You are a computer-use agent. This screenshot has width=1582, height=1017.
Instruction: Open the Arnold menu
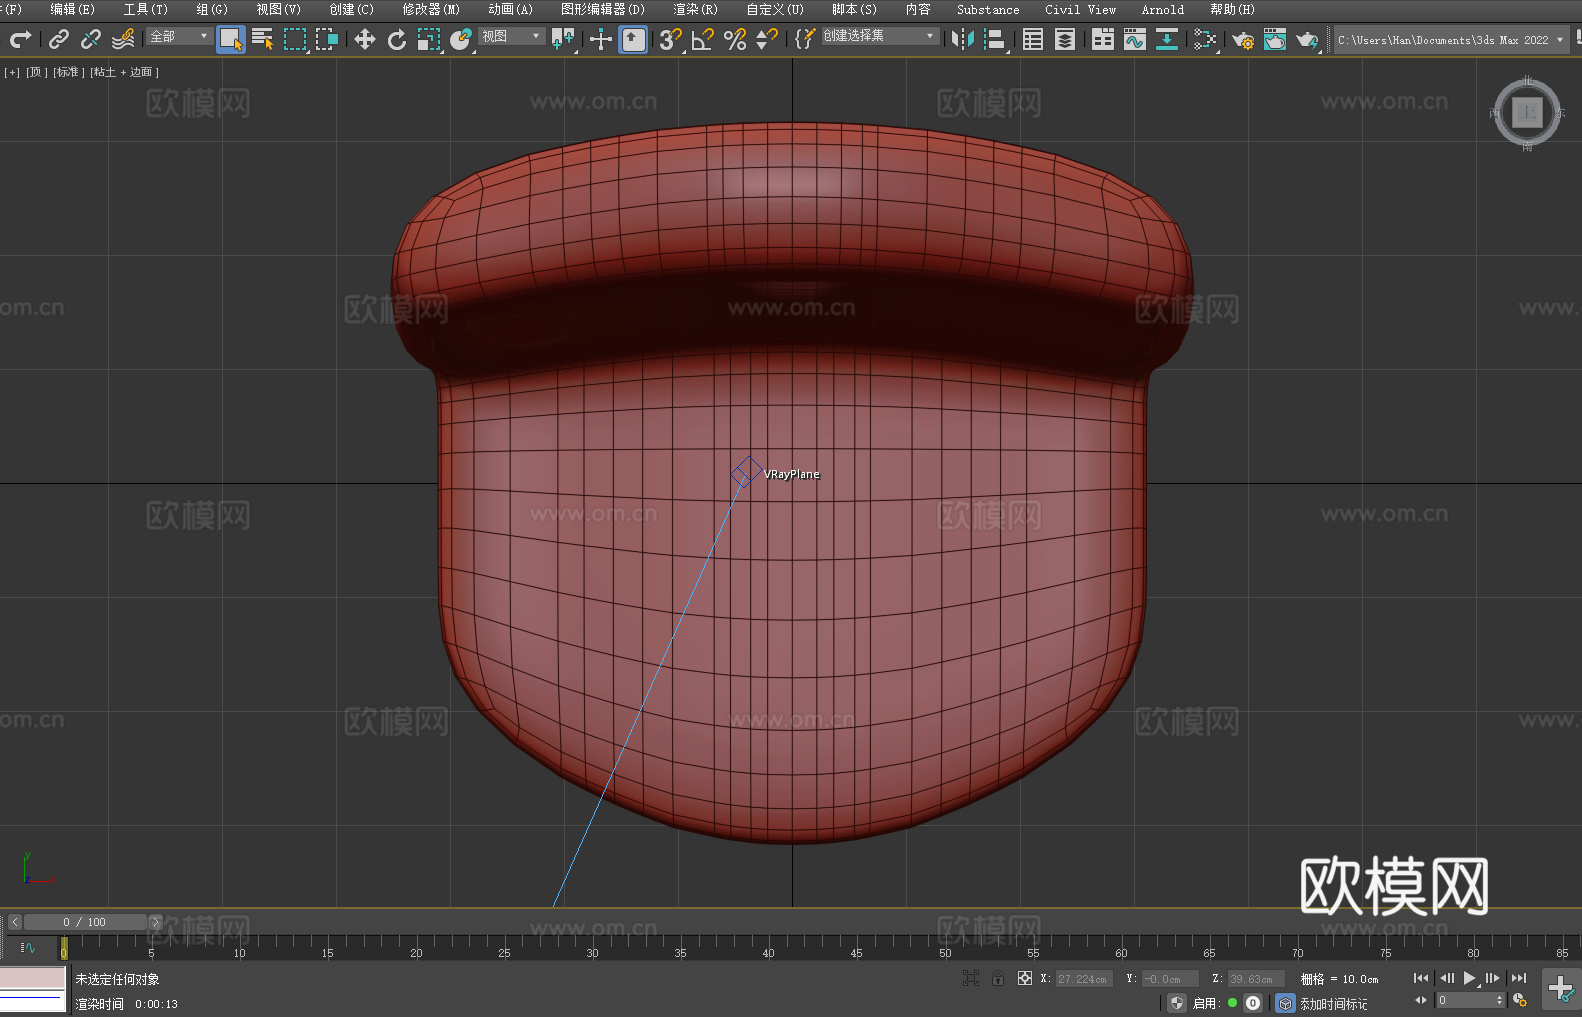[x=1162, y=9]
